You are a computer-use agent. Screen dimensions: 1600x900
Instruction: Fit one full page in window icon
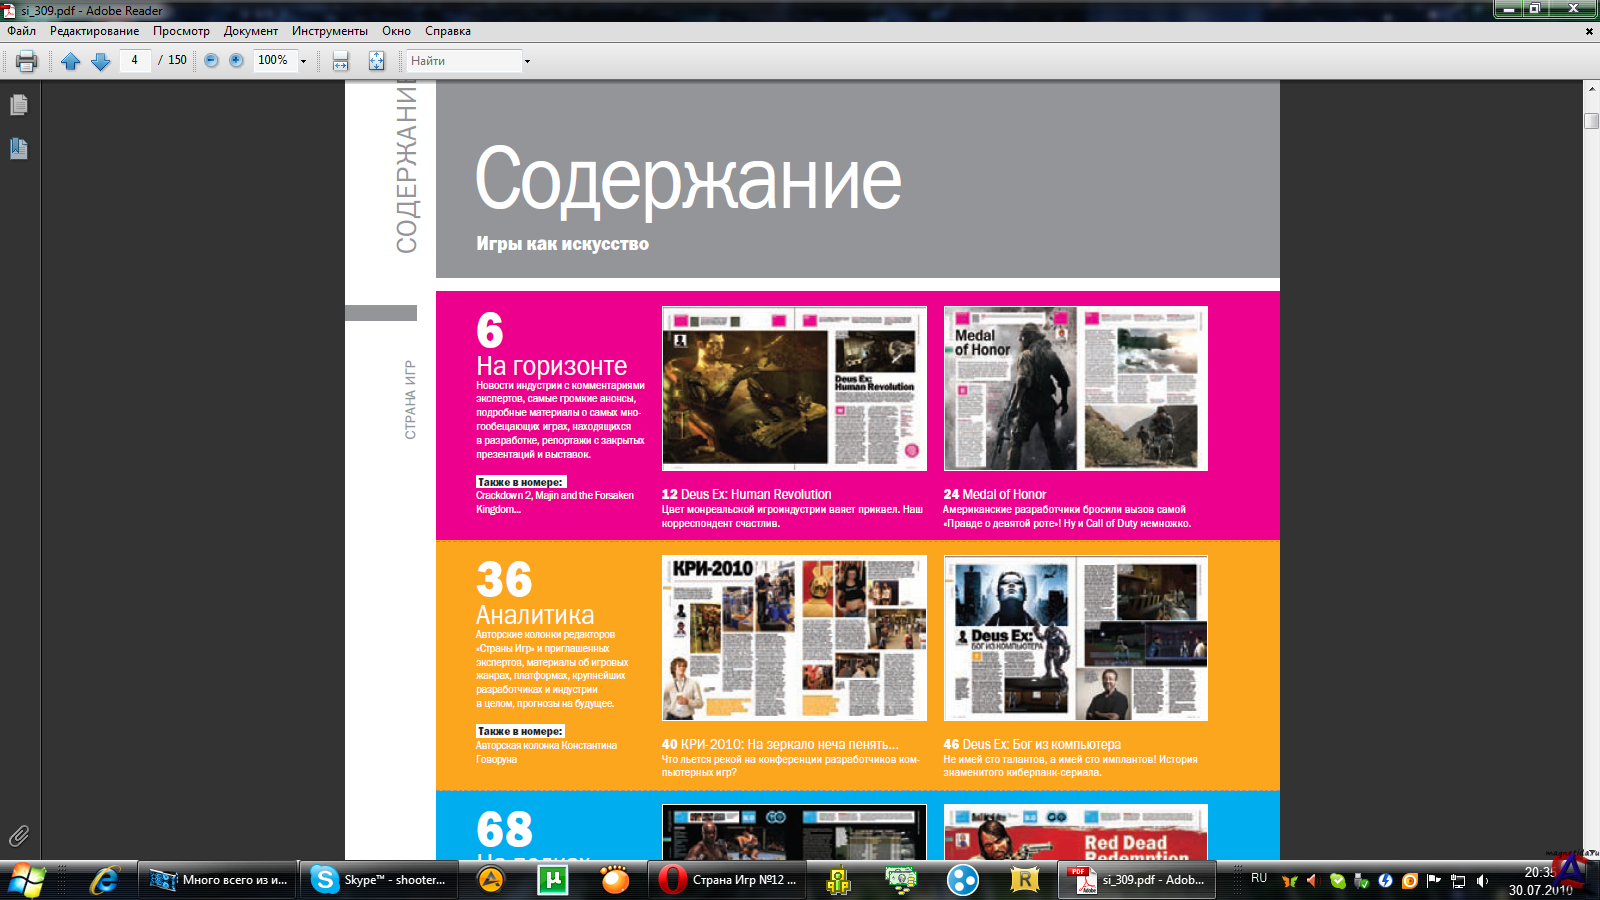click(376, 61)
